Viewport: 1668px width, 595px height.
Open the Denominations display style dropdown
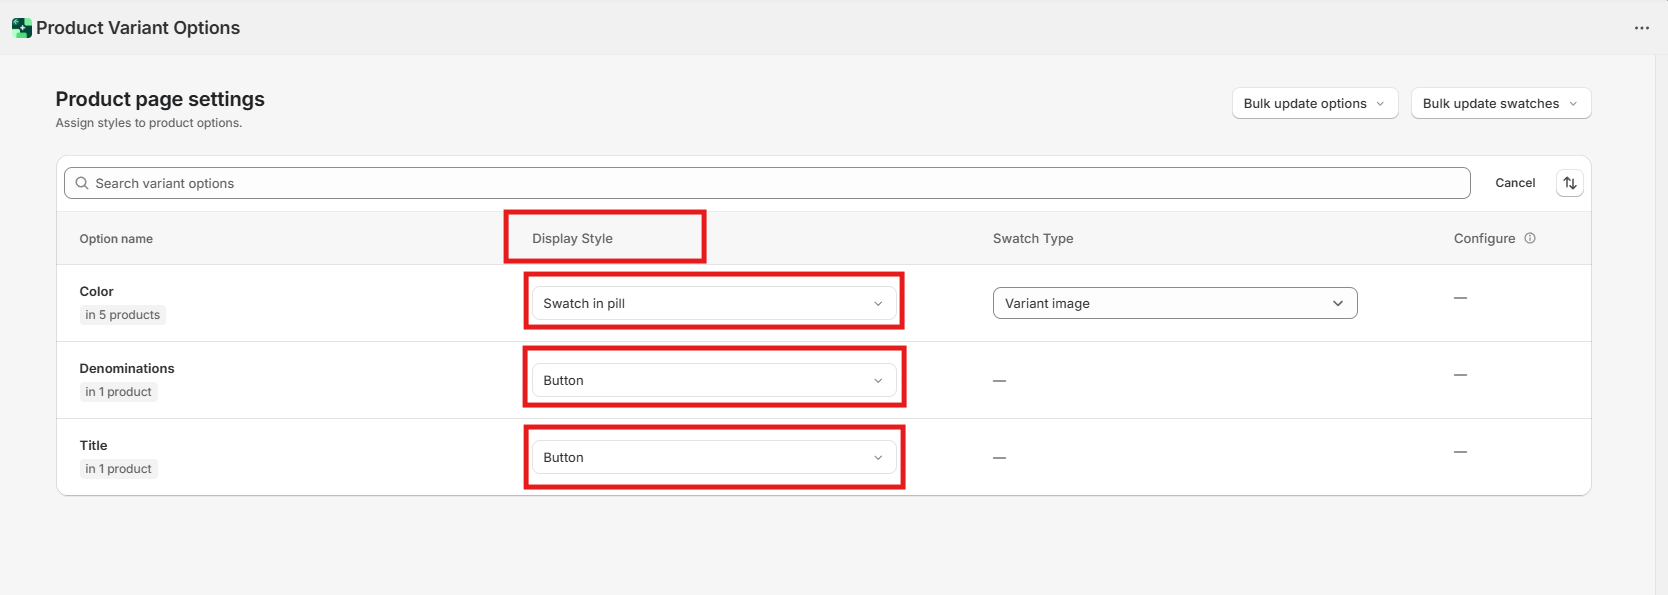[x=713, y=380]
